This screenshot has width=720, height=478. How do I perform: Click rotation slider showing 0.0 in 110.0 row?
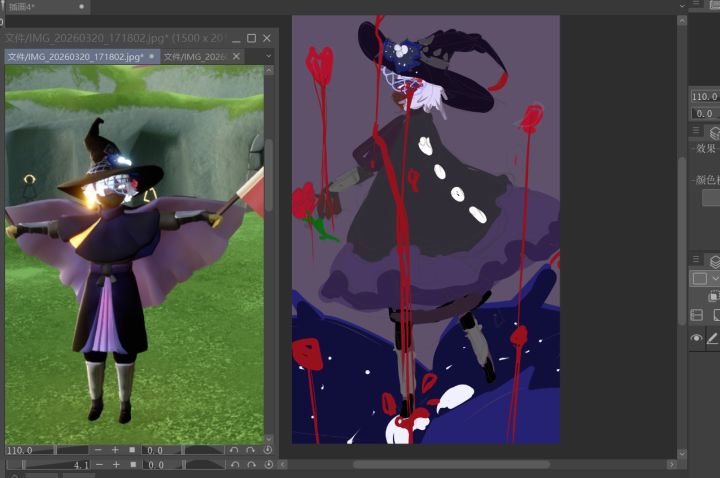[x=183, y=450]
